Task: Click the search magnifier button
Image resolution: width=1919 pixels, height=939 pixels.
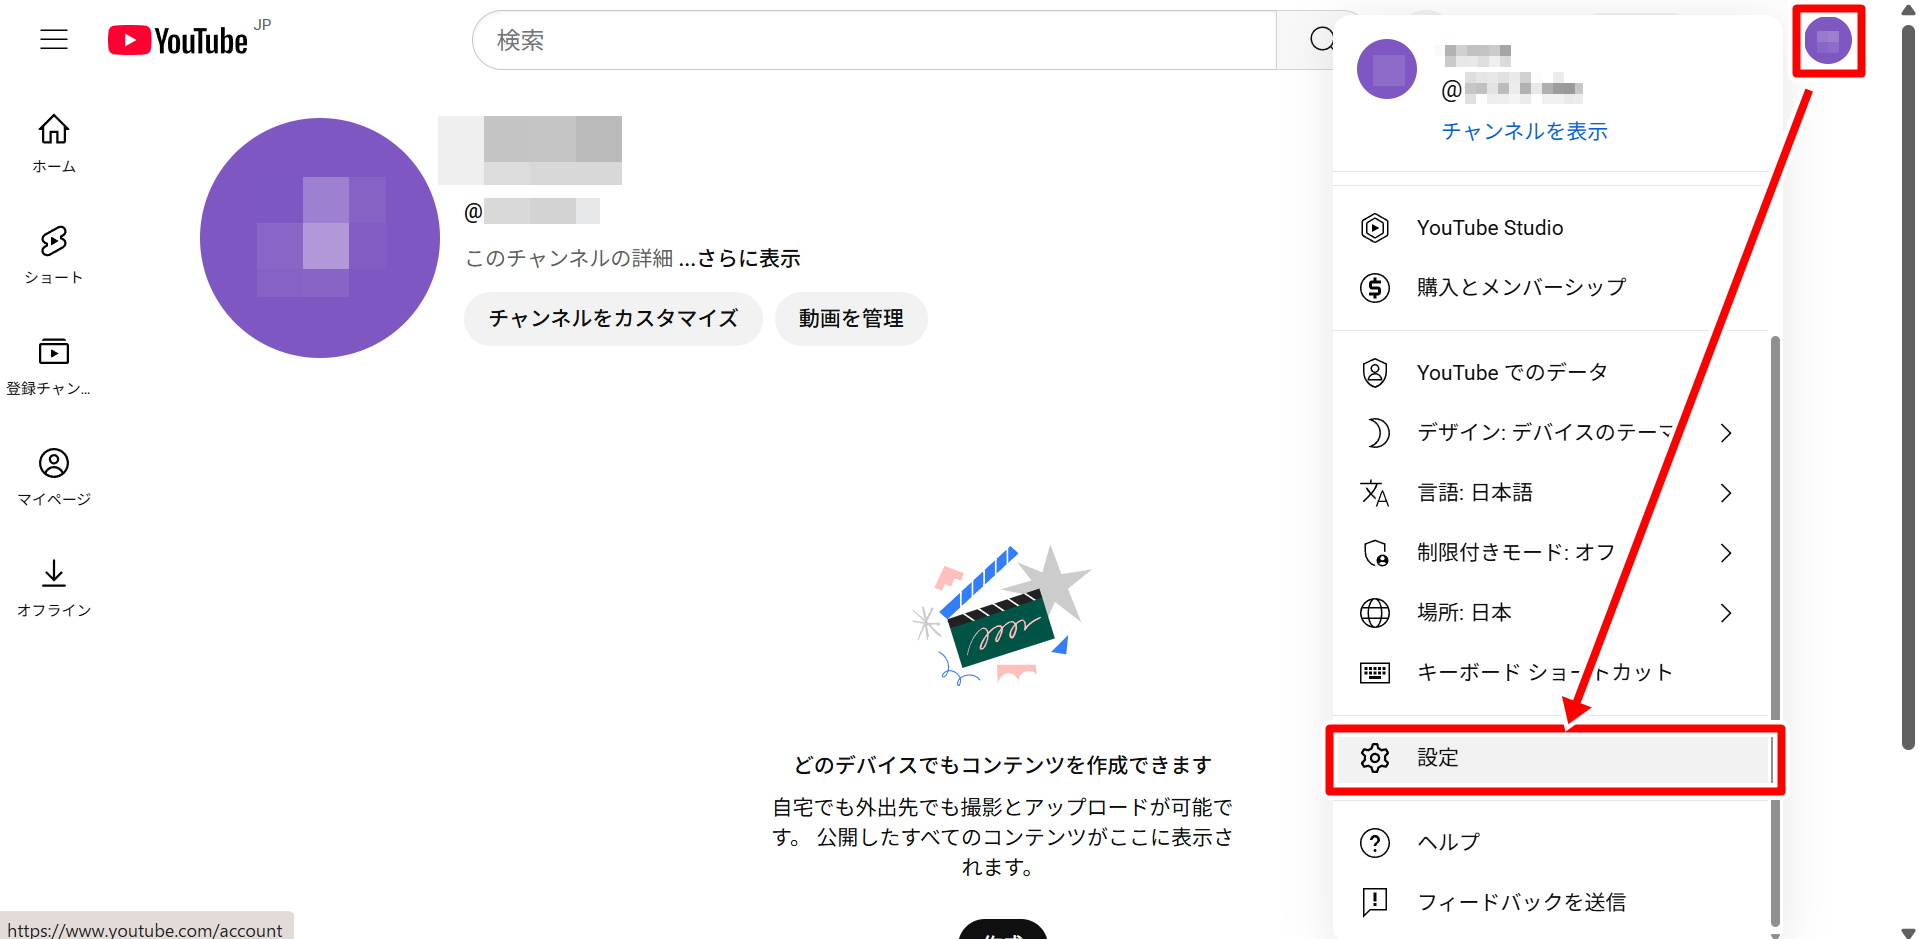Action: pyautogui.click(x=1320, y=40)
